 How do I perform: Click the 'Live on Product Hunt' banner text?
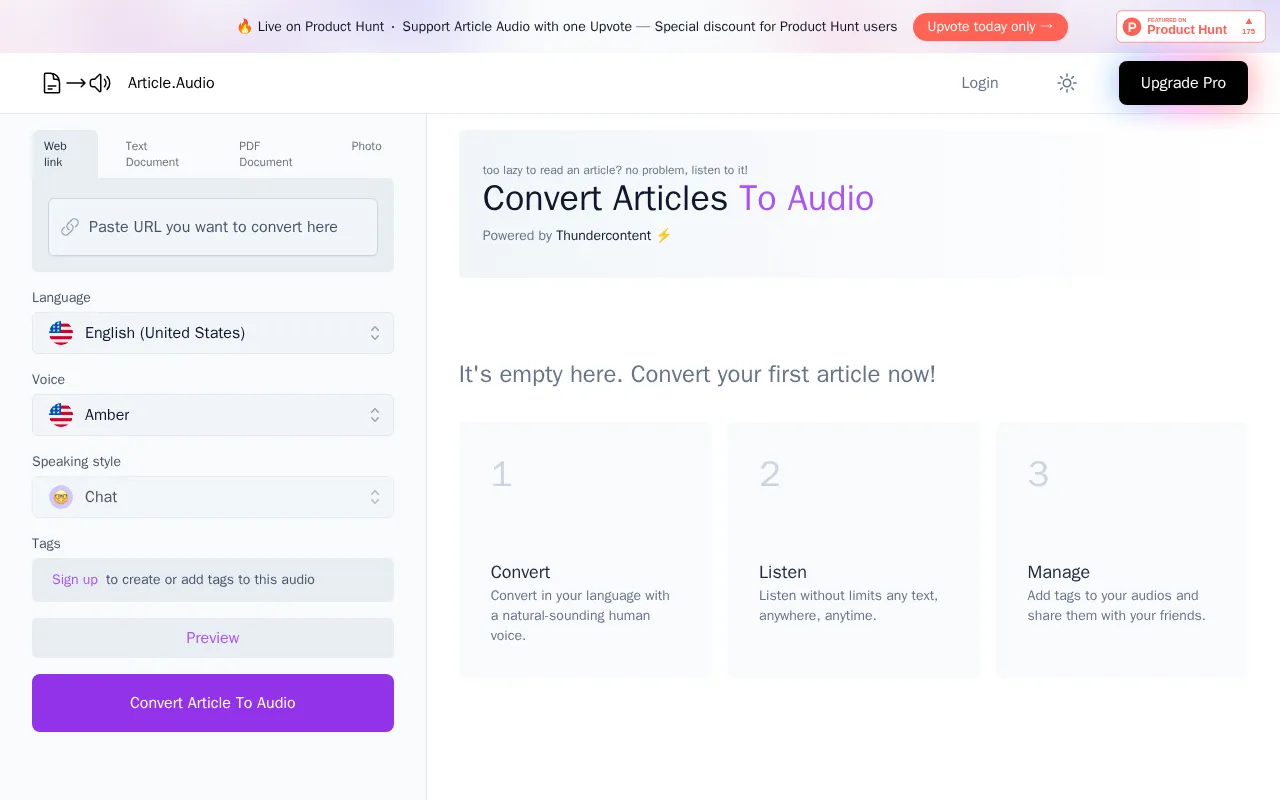pyautogui.click(x=321, y=27)
